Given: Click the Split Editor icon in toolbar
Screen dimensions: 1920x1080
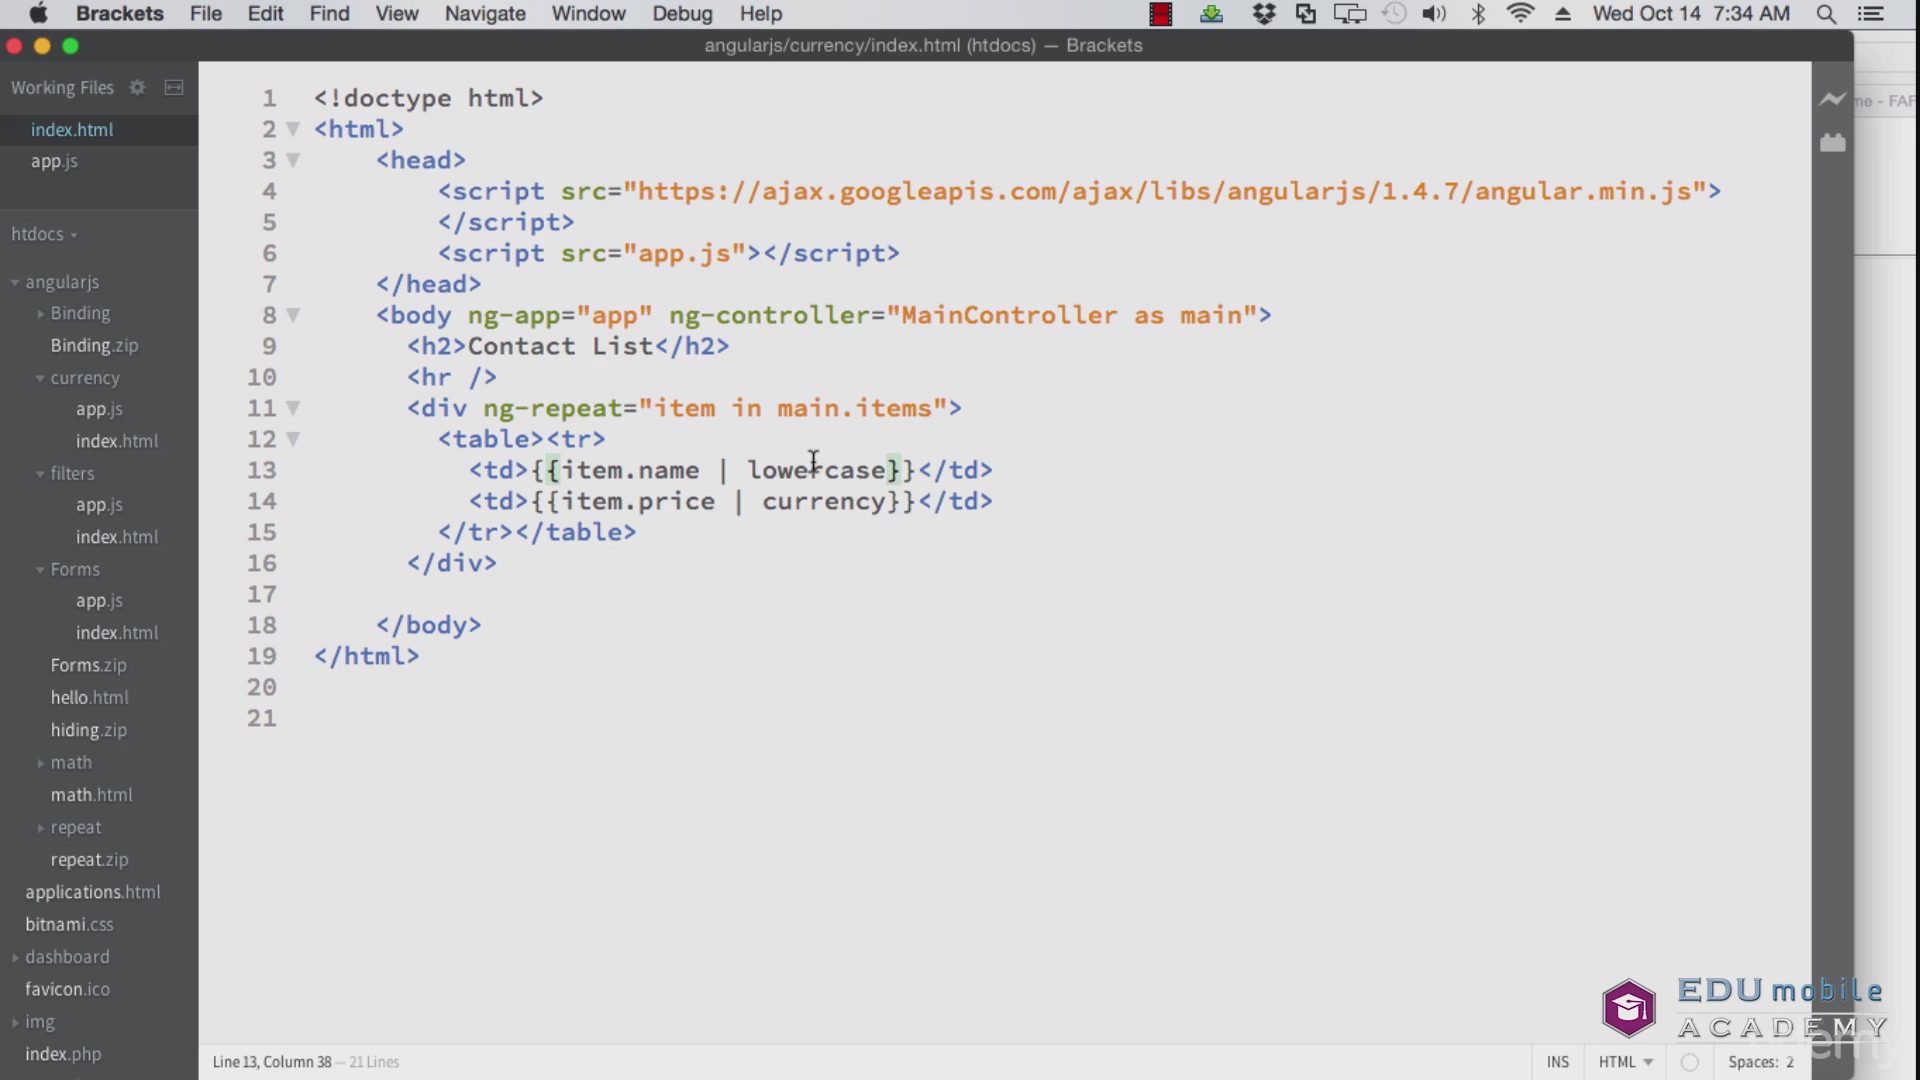Looking at the screenshot, I should click(173, 87).
